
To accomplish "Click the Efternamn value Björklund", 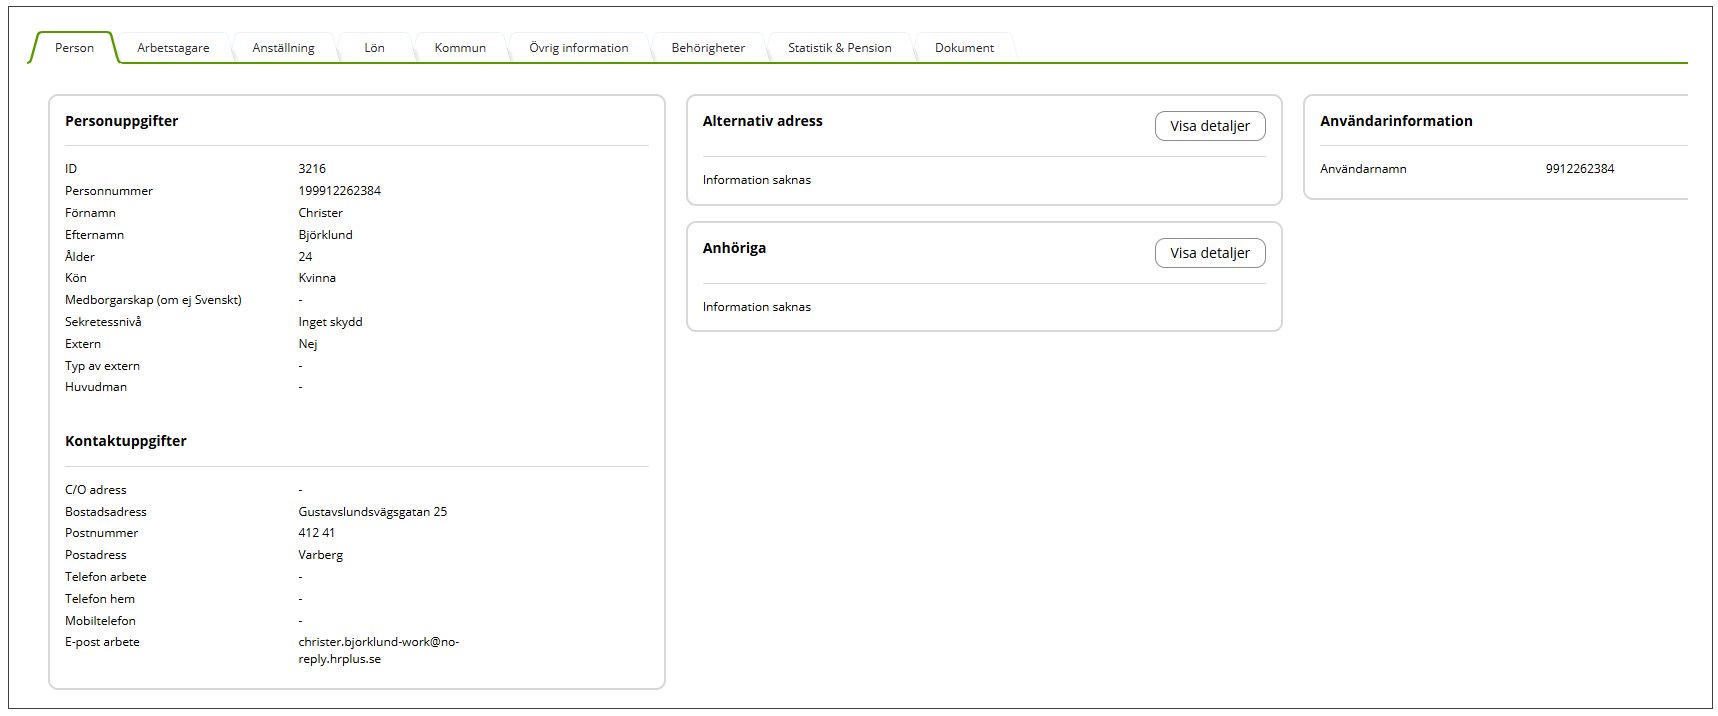I will tap(325, 235).
